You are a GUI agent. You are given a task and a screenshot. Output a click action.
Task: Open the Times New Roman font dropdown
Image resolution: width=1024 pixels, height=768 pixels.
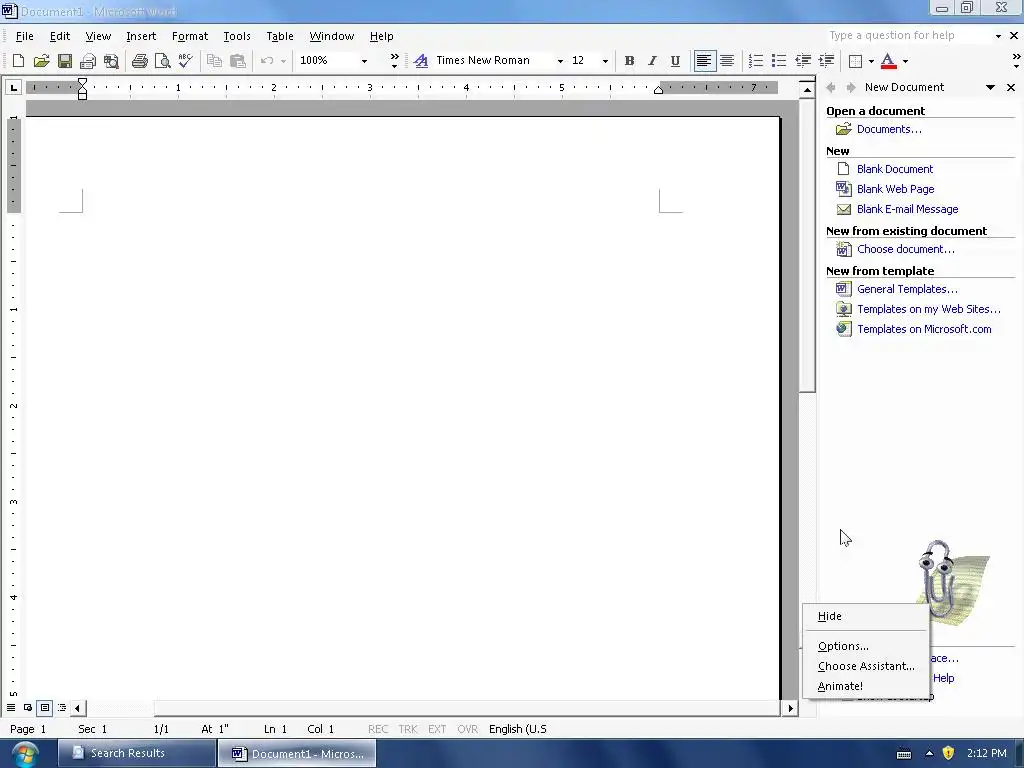(x=560, y=61)
